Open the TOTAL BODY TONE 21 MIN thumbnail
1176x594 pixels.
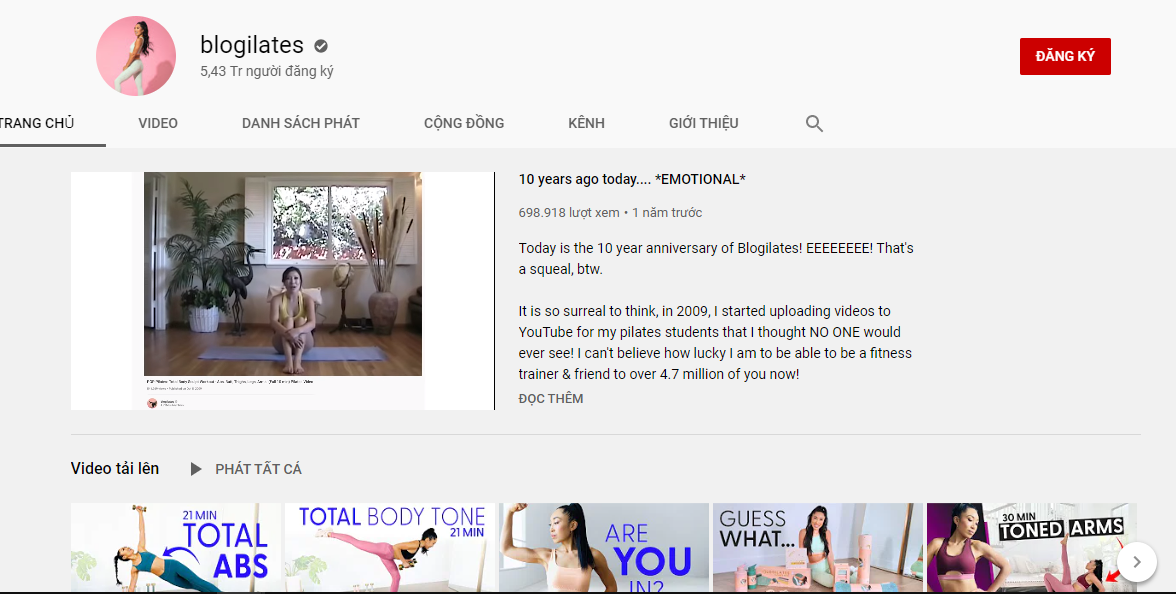[x=390, y=548]
